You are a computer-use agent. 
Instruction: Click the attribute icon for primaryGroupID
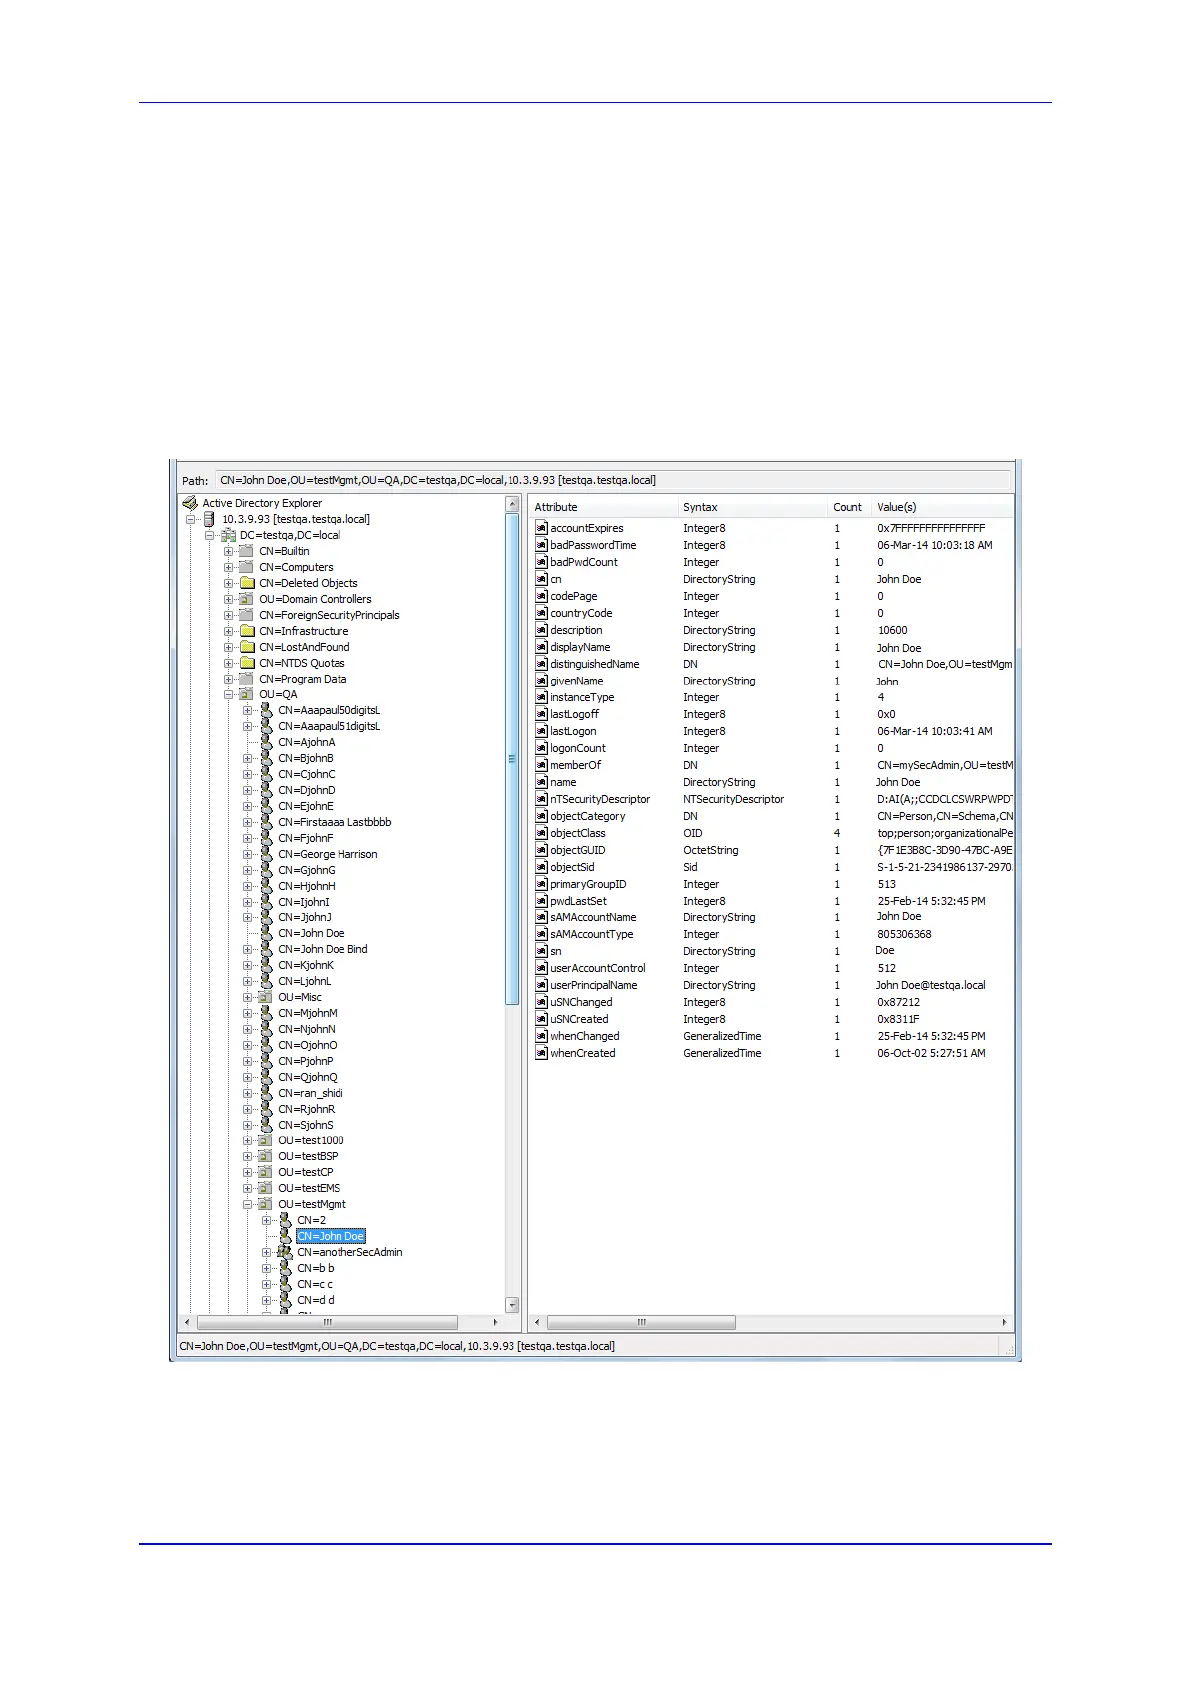[x=541, y=884]
